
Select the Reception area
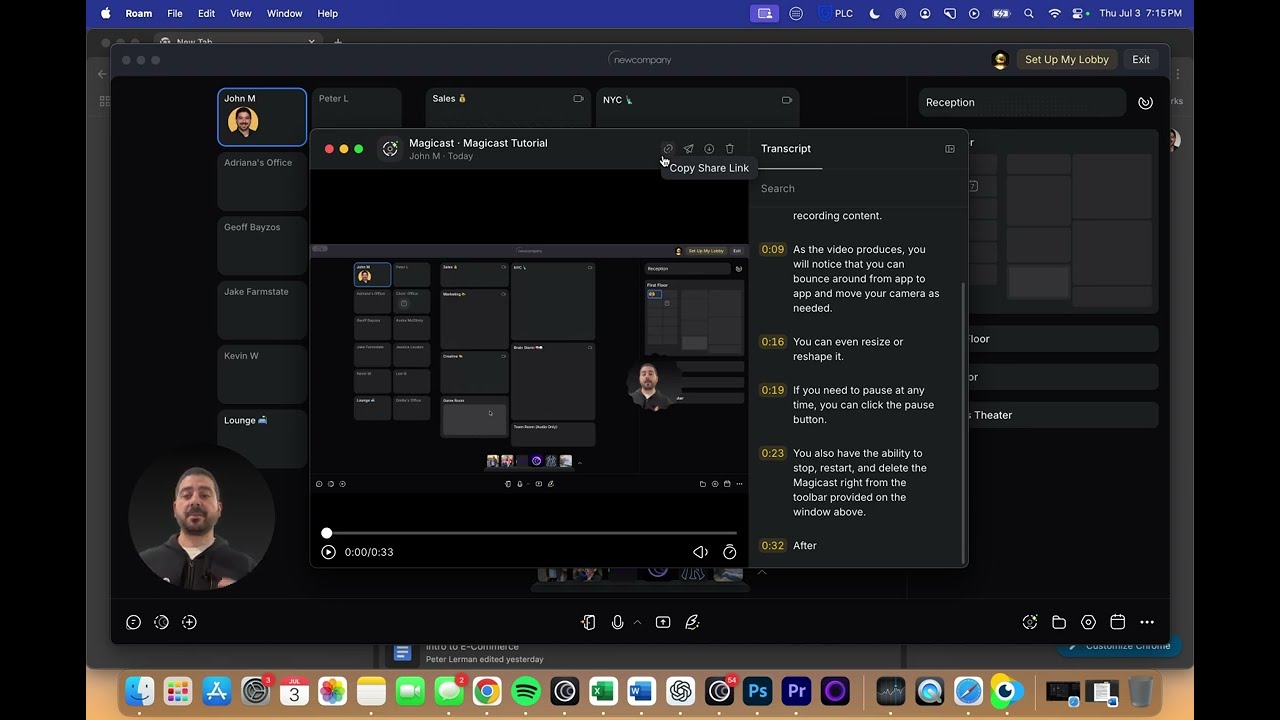(1022, 102)
